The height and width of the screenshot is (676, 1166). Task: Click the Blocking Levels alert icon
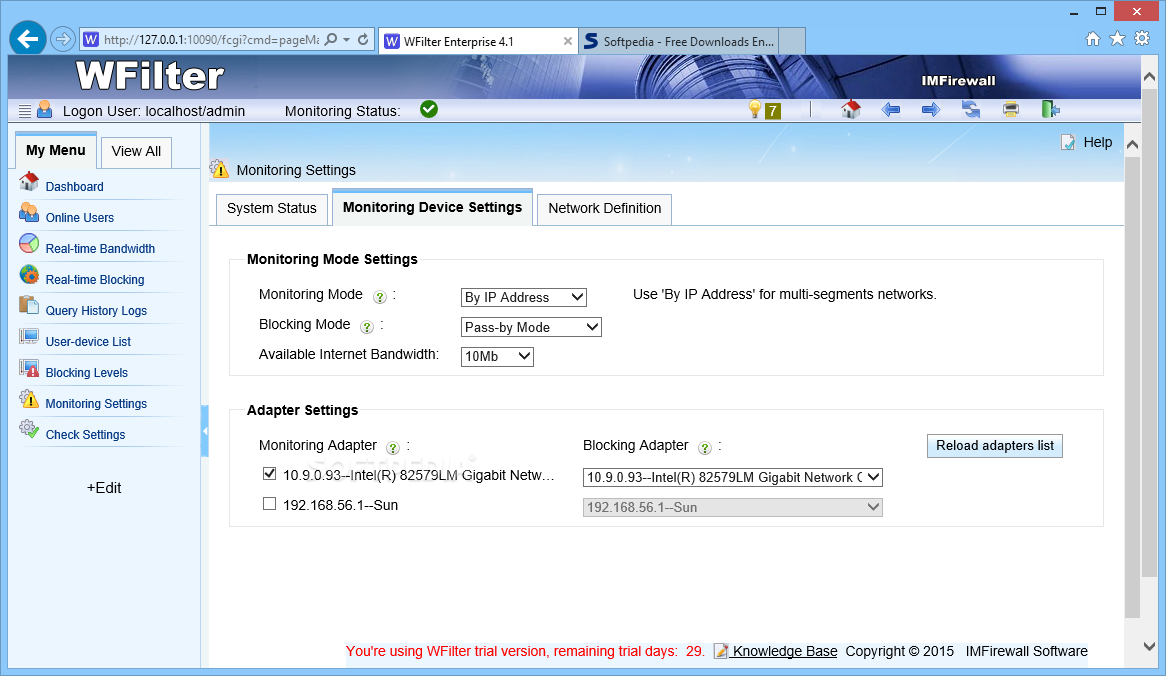[29, 368]
